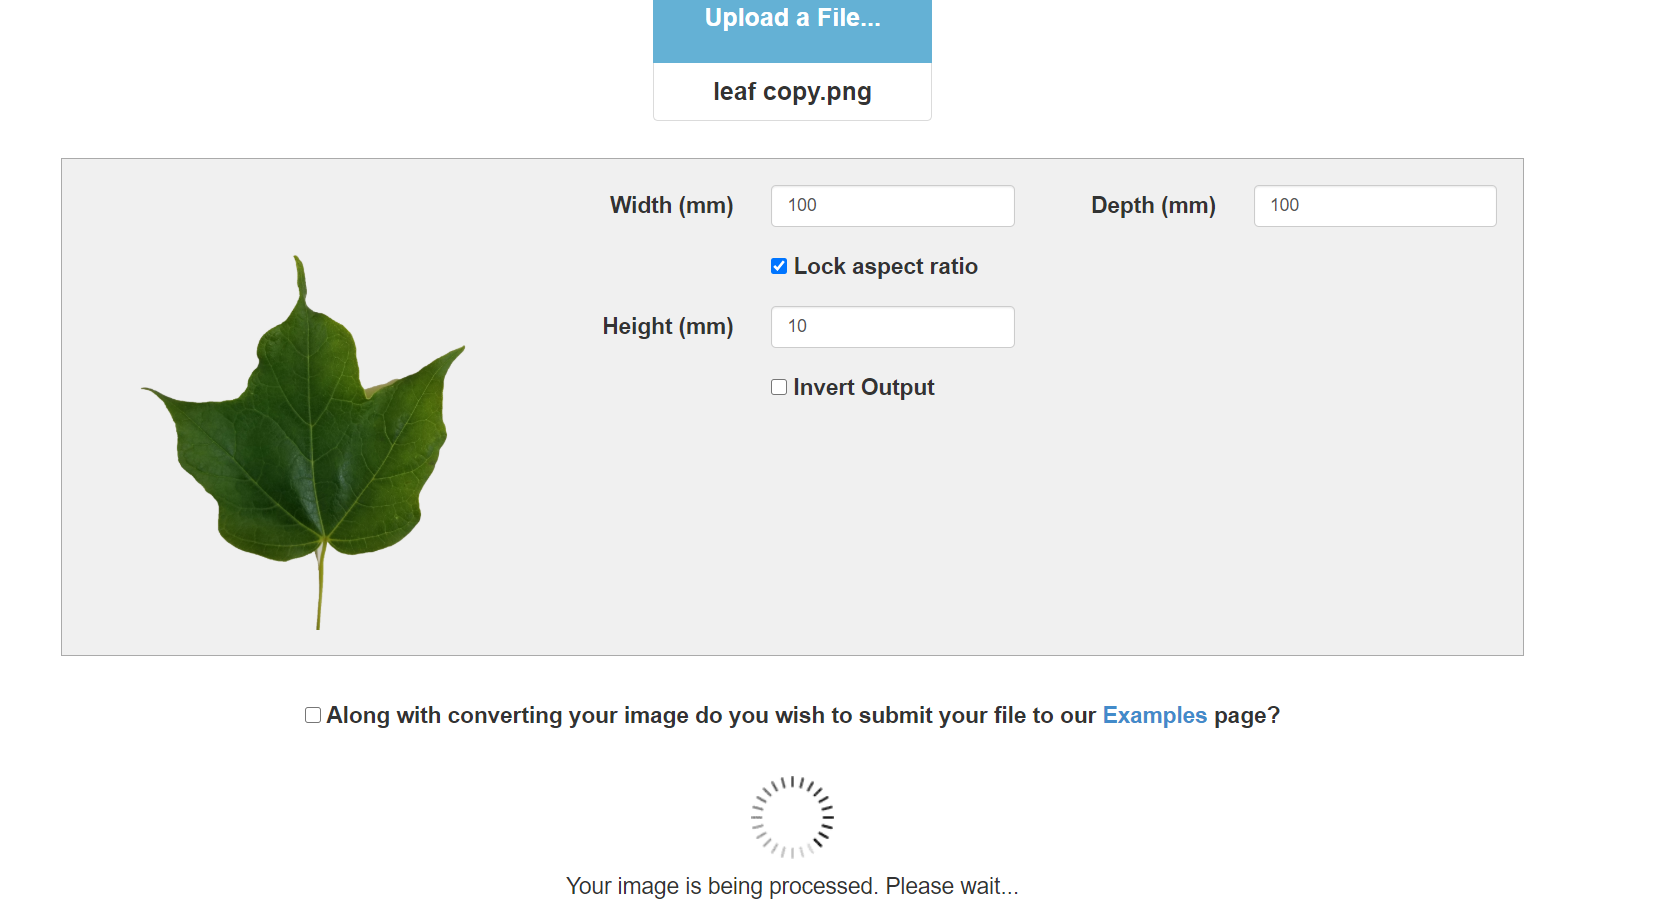The width and height of the screenshot is (1664, 924).
Task: Click the loading spinner icon
Action: pyautogui.click(x=792, y=816)
